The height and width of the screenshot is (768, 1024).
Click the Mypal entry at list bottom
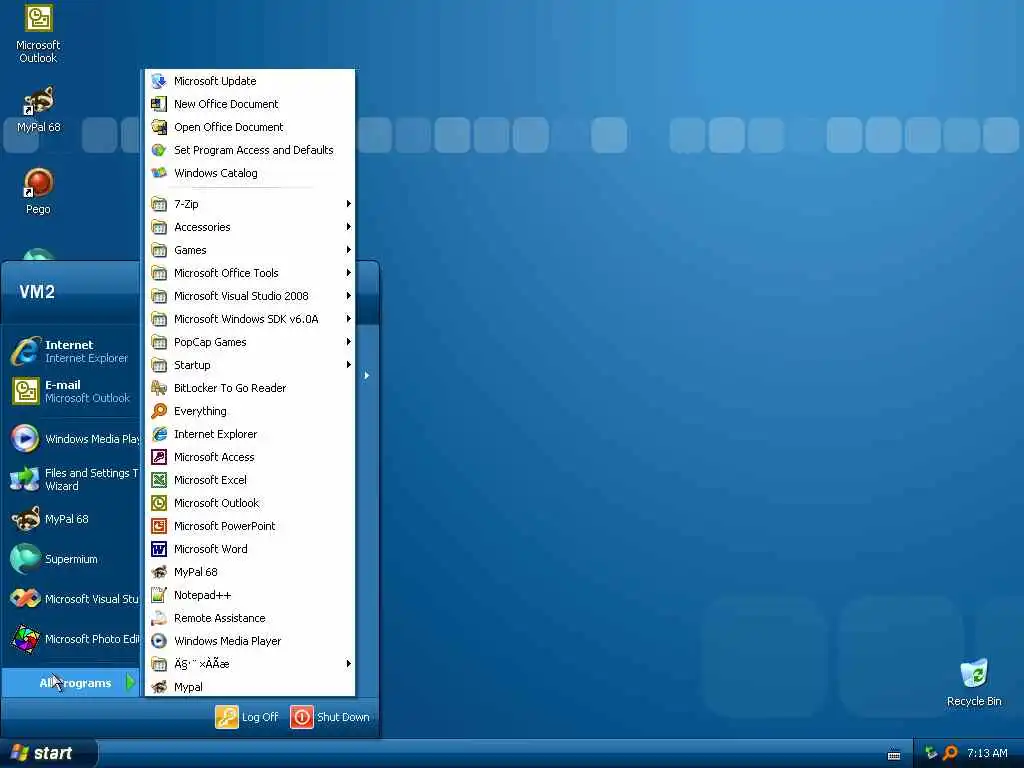tap(250, 687)
